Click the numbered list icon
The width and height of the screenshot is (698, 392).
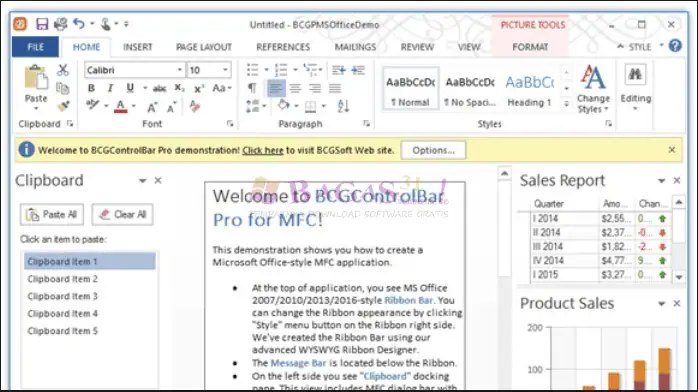(x=281, y=70)
